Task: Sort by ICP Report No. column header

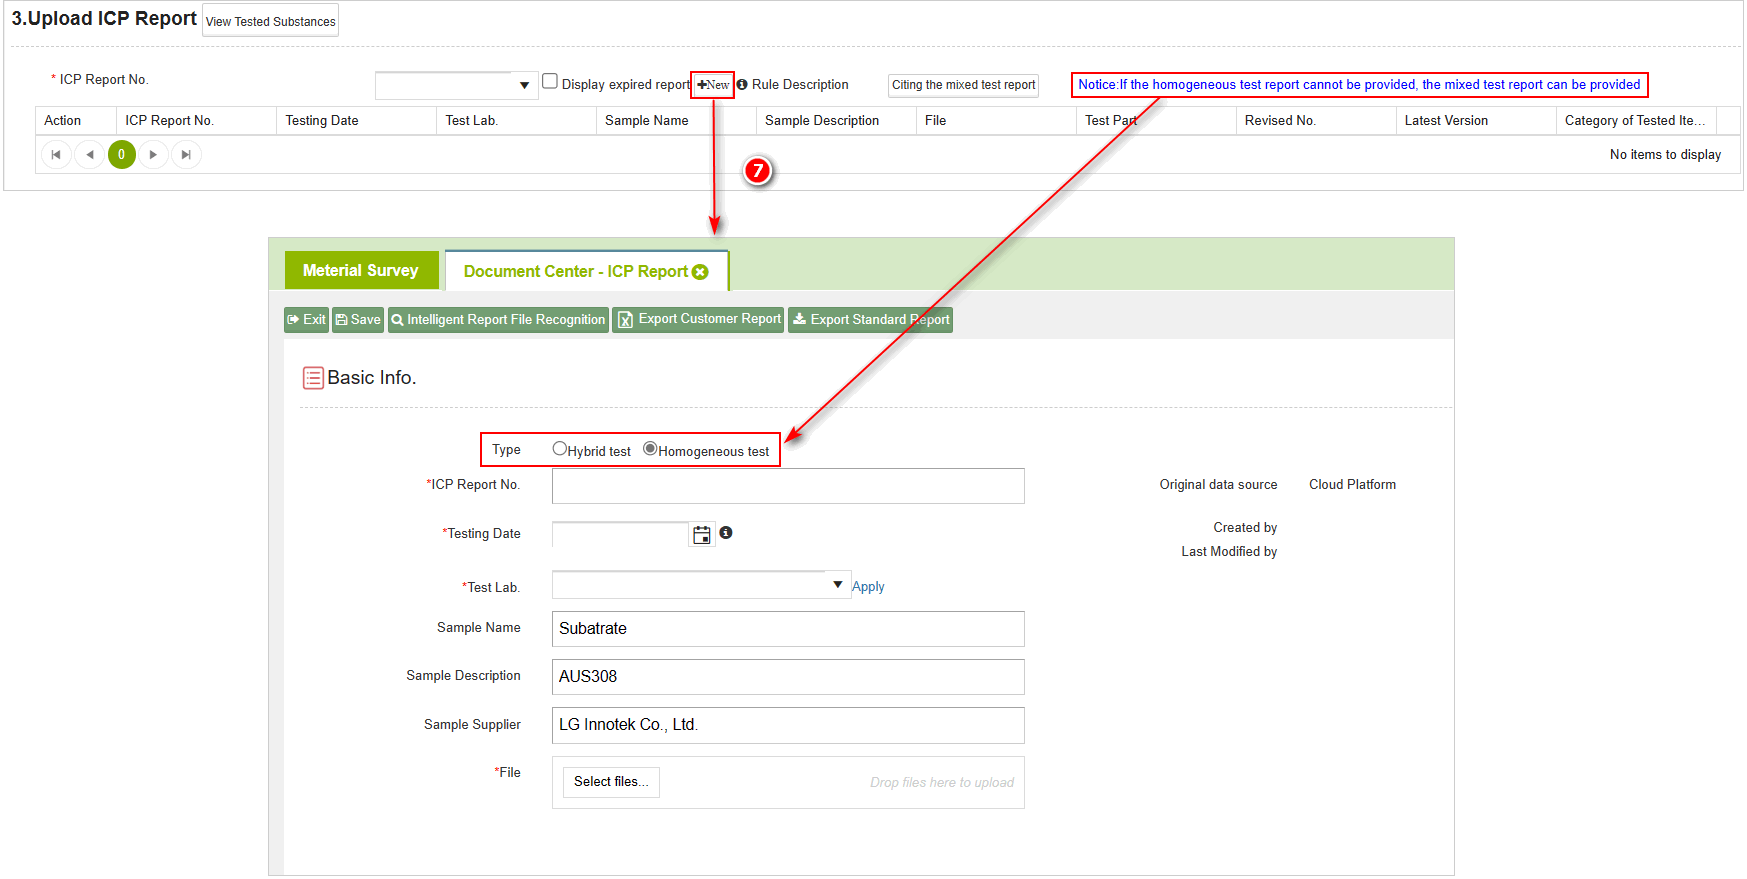Action: tap(196, 121)
